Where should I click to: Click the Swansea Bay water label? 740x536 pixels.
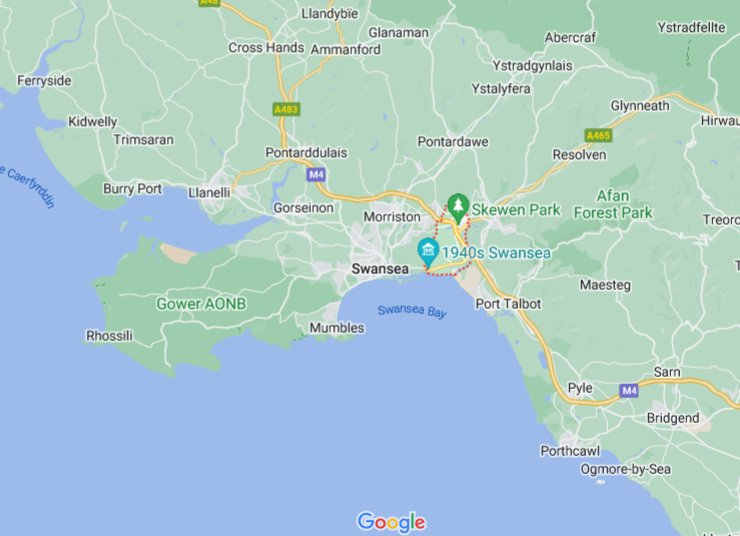pos(412,311)
